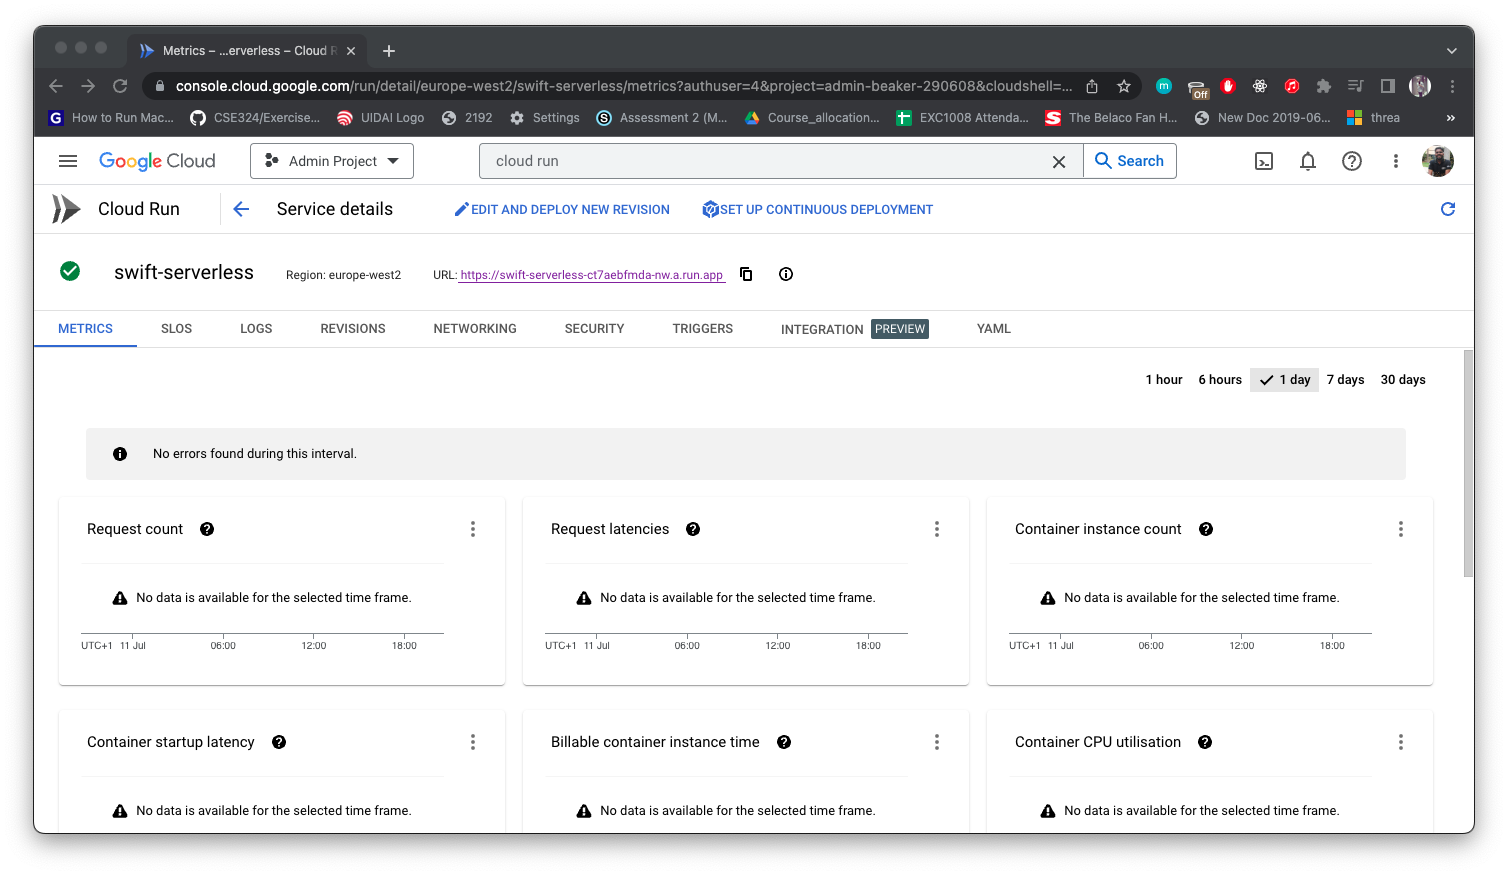The height and width of the screenshot is (875, 1508).
Task: Open the help question mark menu
Action: 1352,161
